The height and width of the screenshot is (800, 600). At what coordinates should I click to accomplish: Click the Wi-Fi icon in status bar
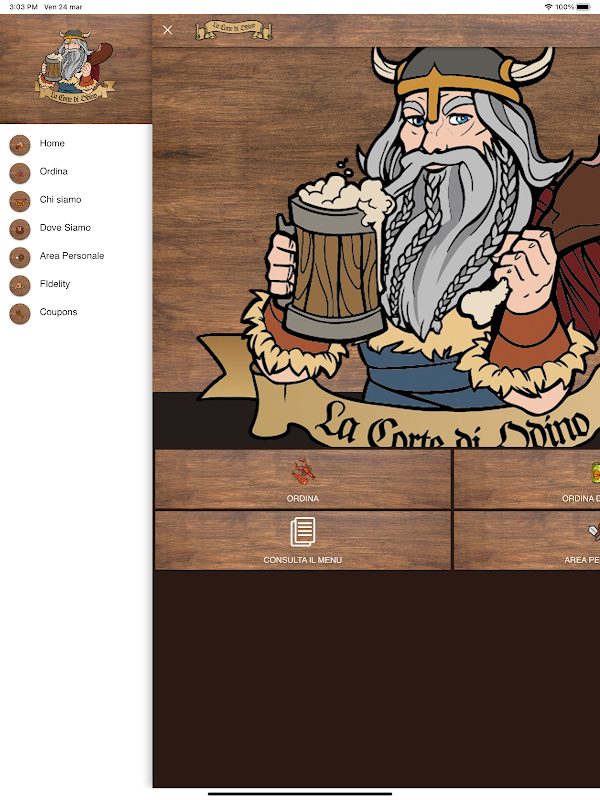click(x=548, y=7)
